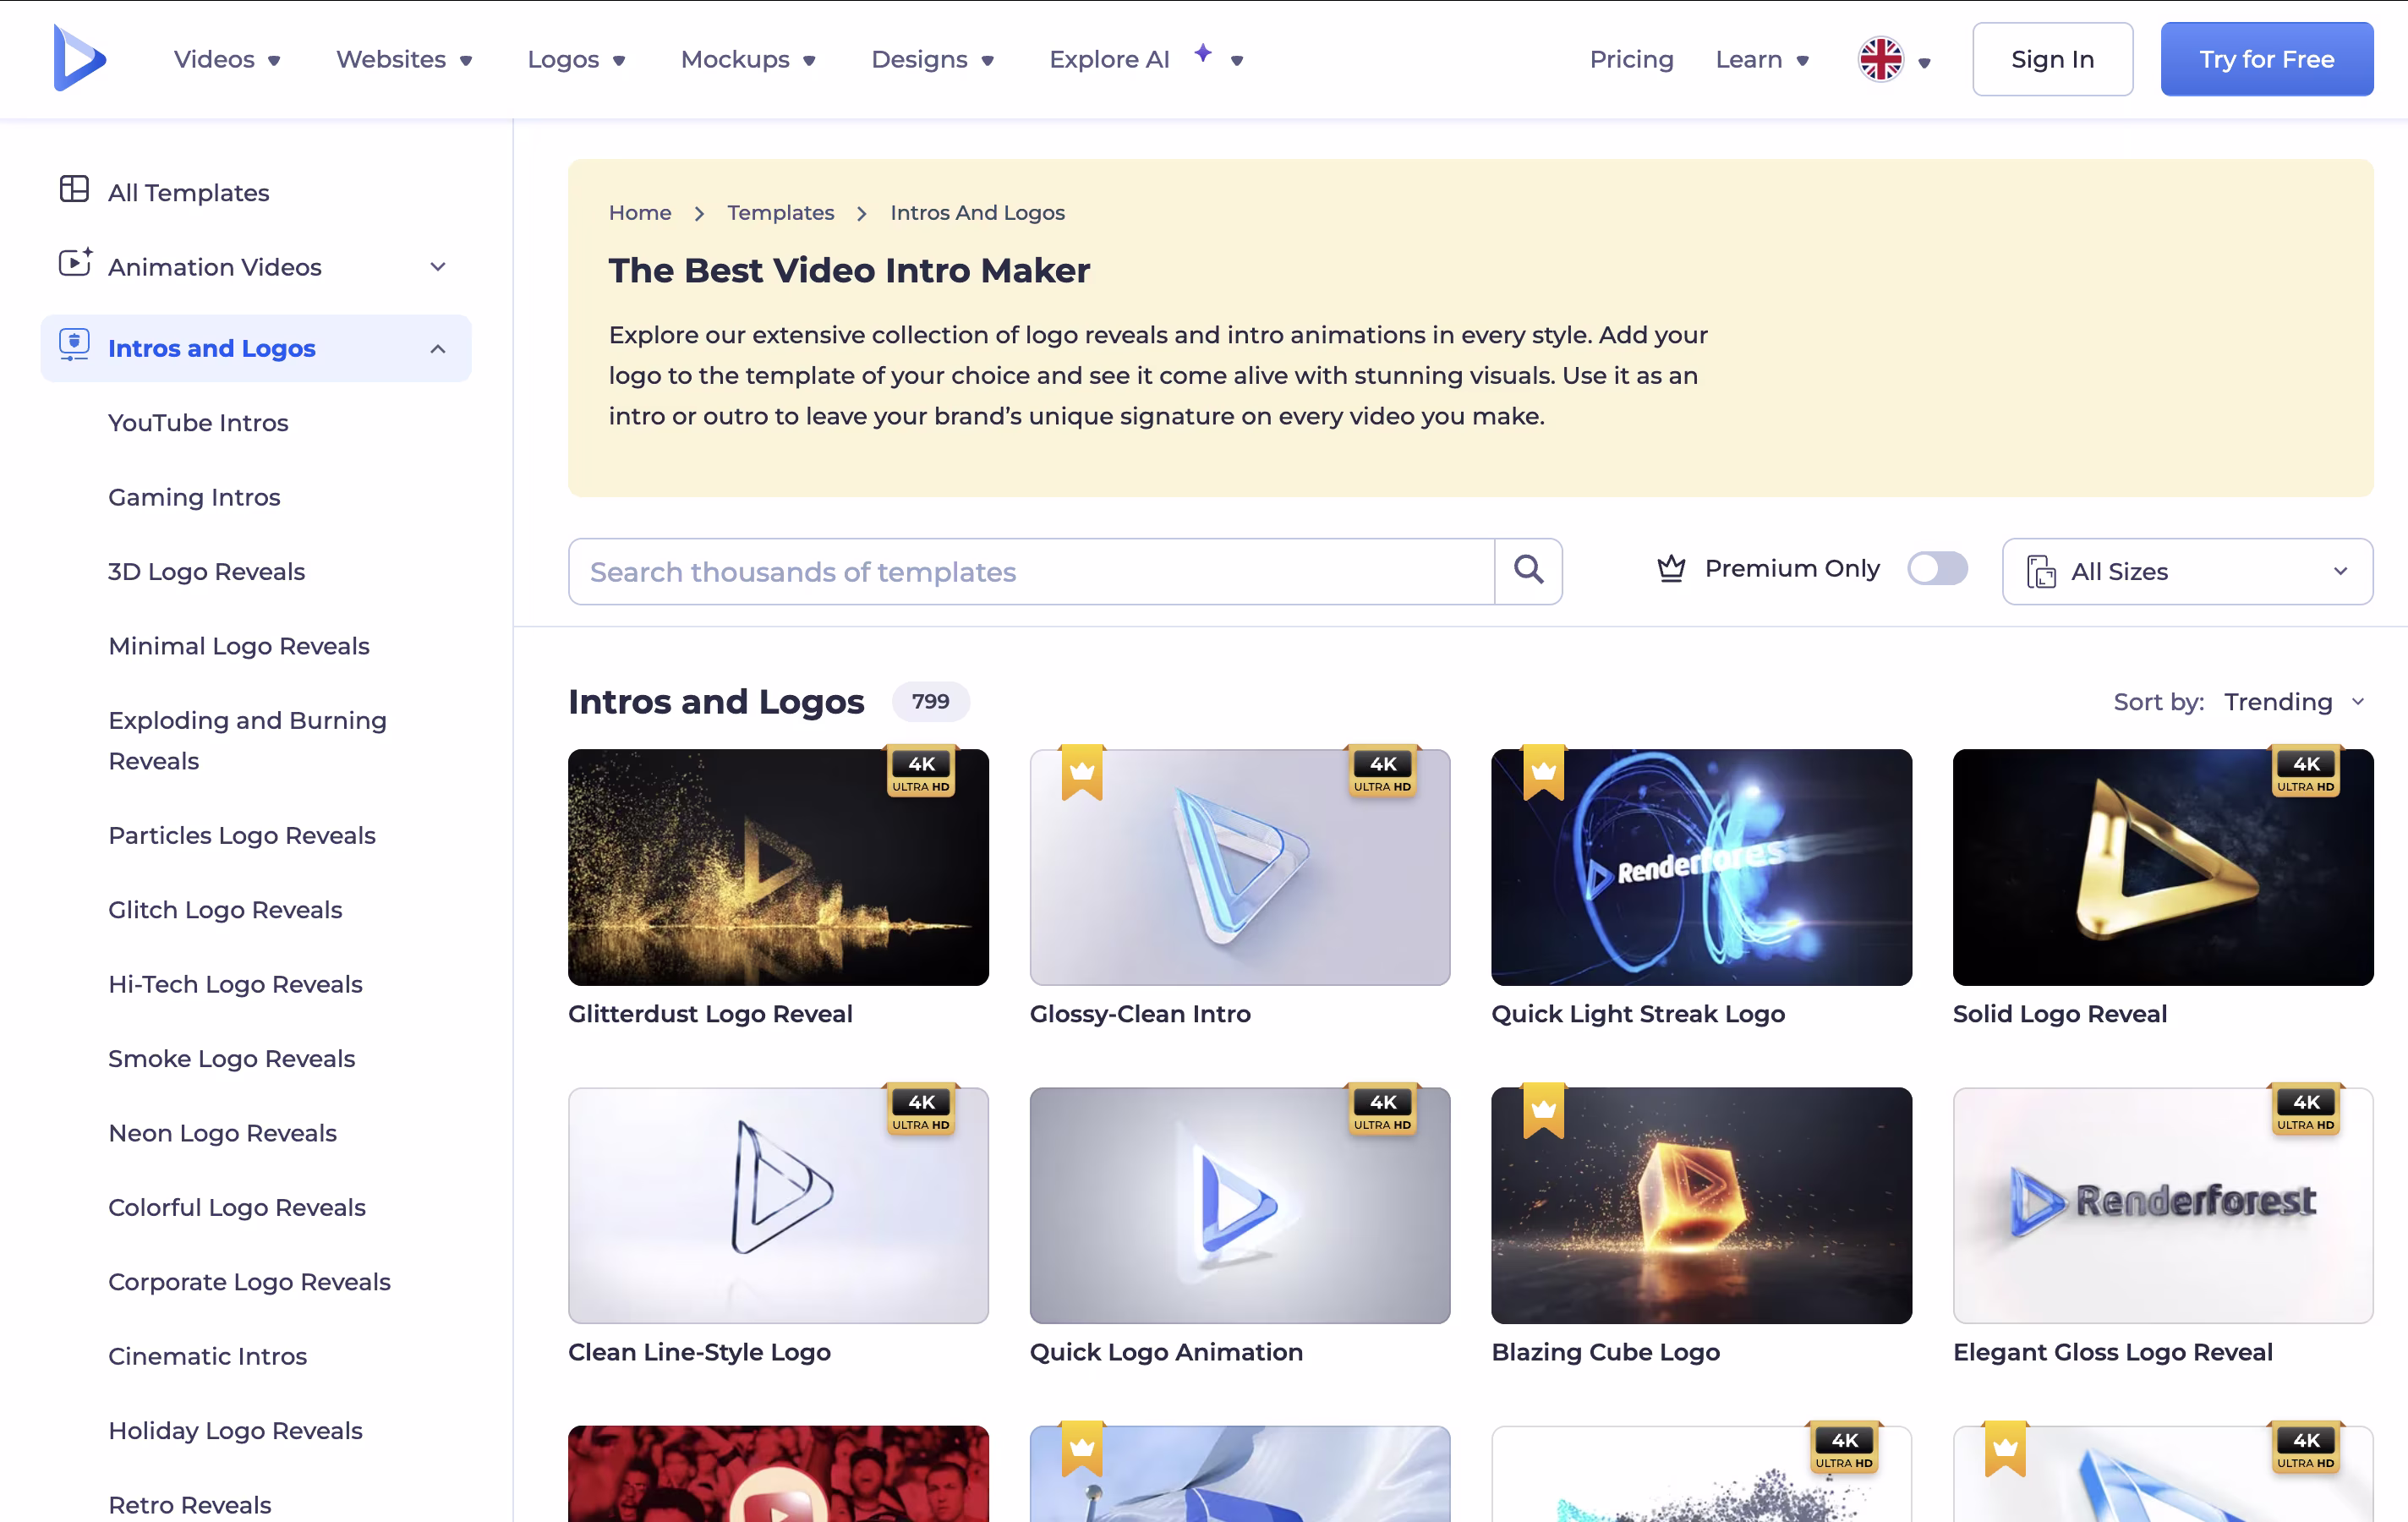Click the Intros and Logos sidebar icon
Image resolution: width=2408 pixels, height=1522 pixels.
pyautogui.click(x=74, y=345)
